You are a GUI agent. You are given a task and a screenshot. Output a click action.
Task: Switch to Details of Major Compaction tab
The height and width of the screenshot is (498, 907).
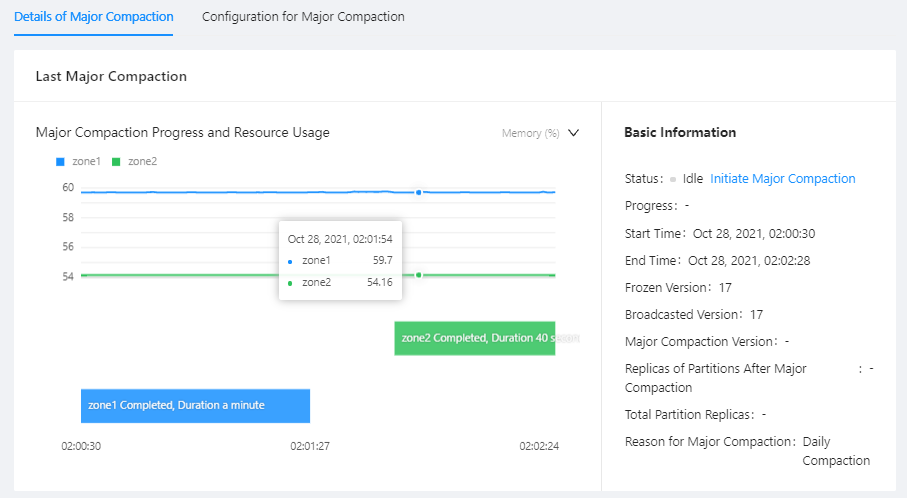pos(94,17)
